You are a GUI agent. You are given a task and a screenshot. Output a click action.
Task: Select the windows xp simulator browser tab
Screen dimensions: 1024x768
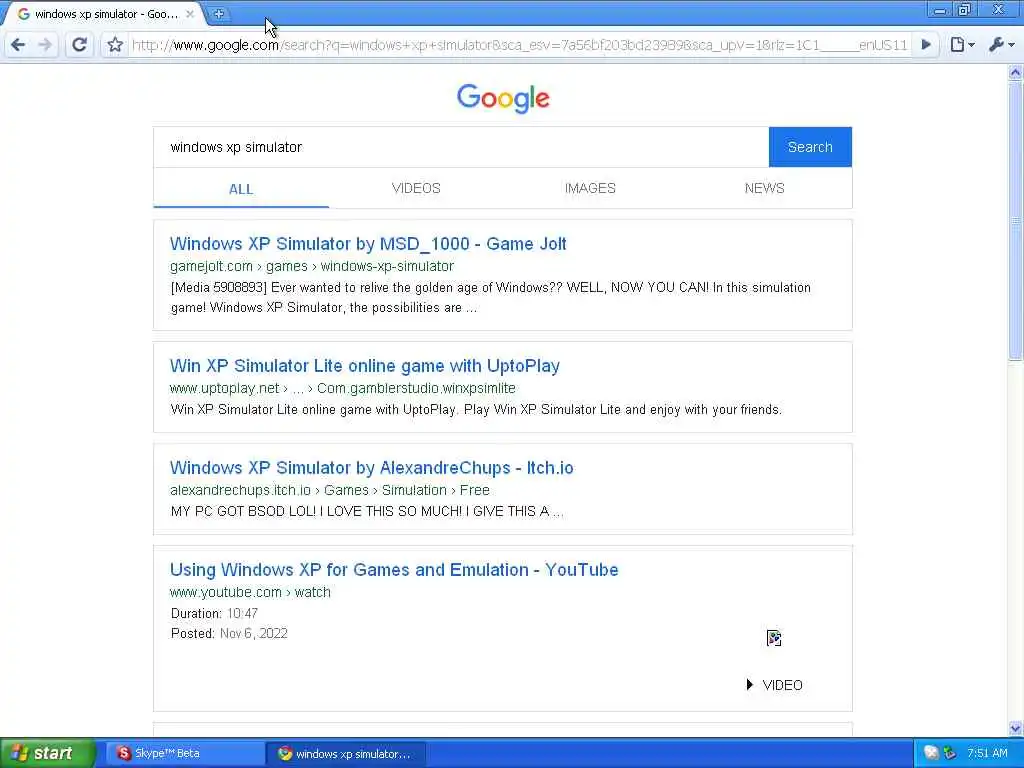[x=104, y=14]
